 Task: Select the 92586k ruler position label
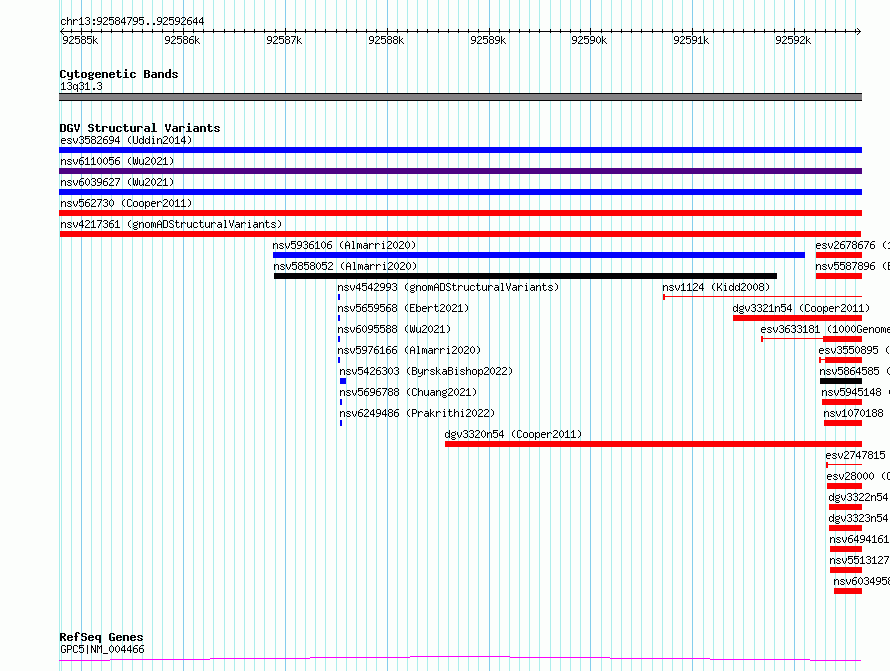tap(182, 40)
